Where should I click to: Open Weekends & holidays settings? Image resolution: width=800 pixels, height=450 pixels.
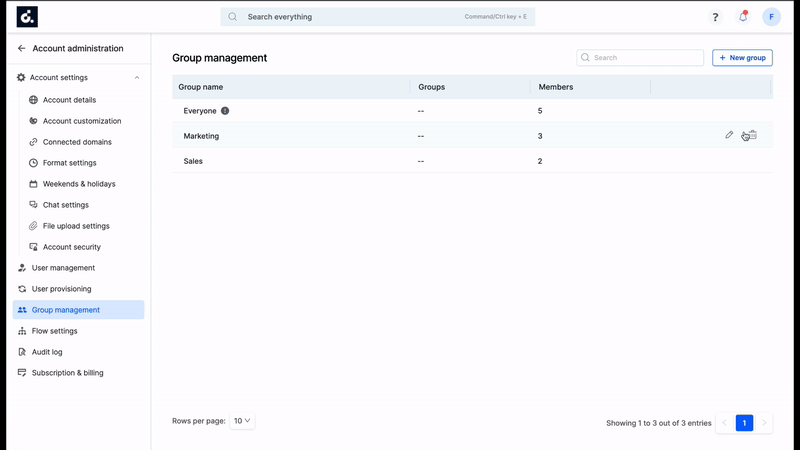tap(79, 184)
